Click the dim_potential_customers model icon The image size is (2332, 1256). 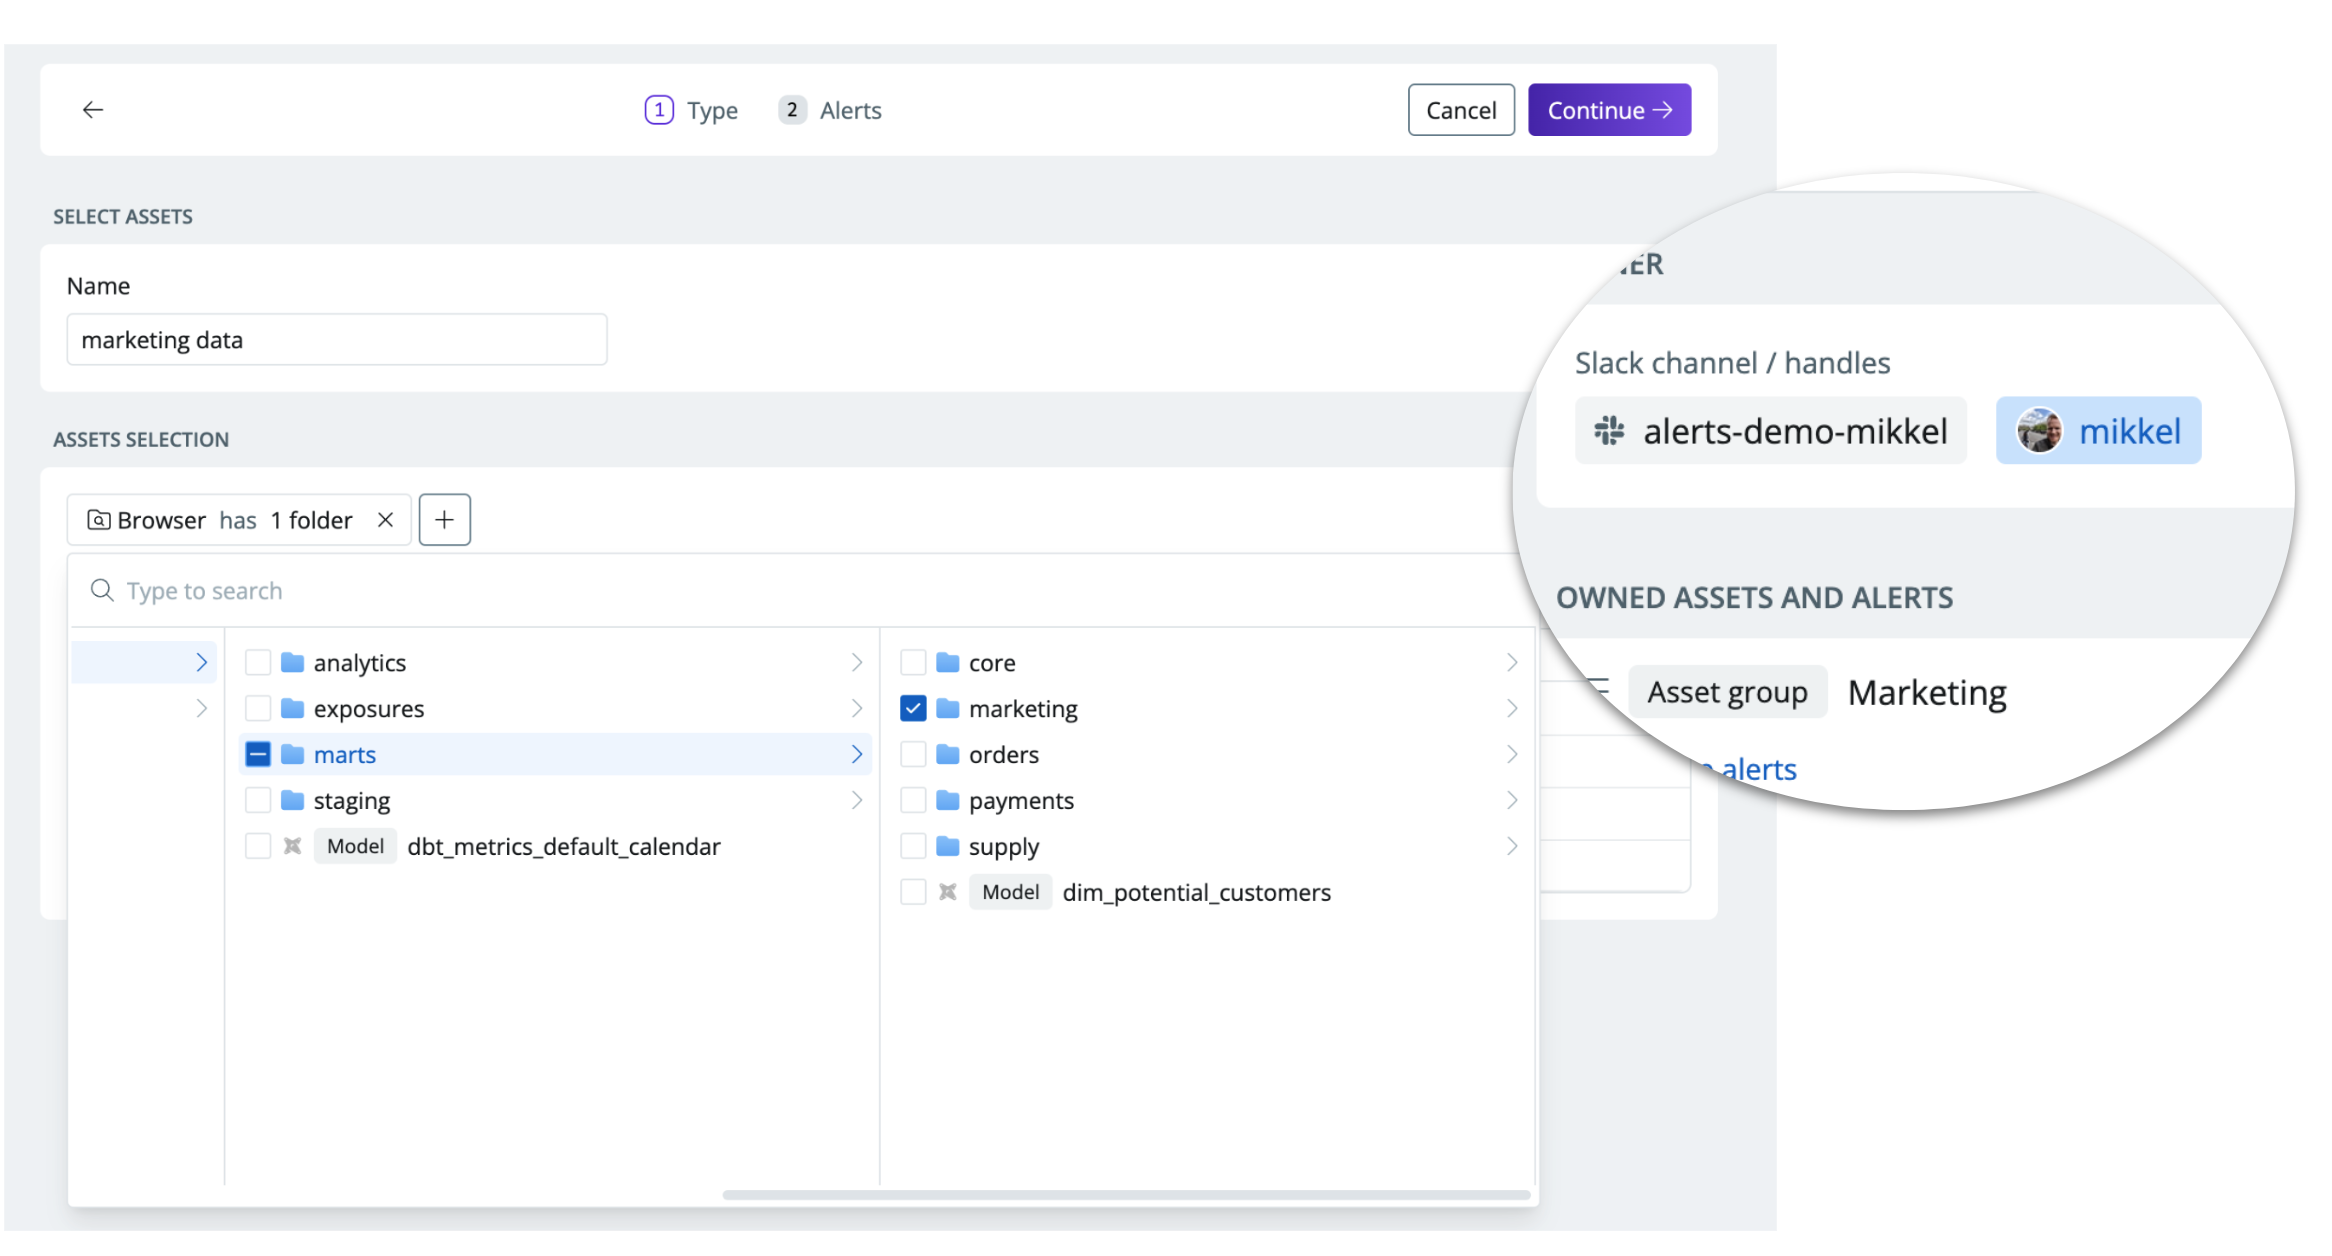coord(948,893)
